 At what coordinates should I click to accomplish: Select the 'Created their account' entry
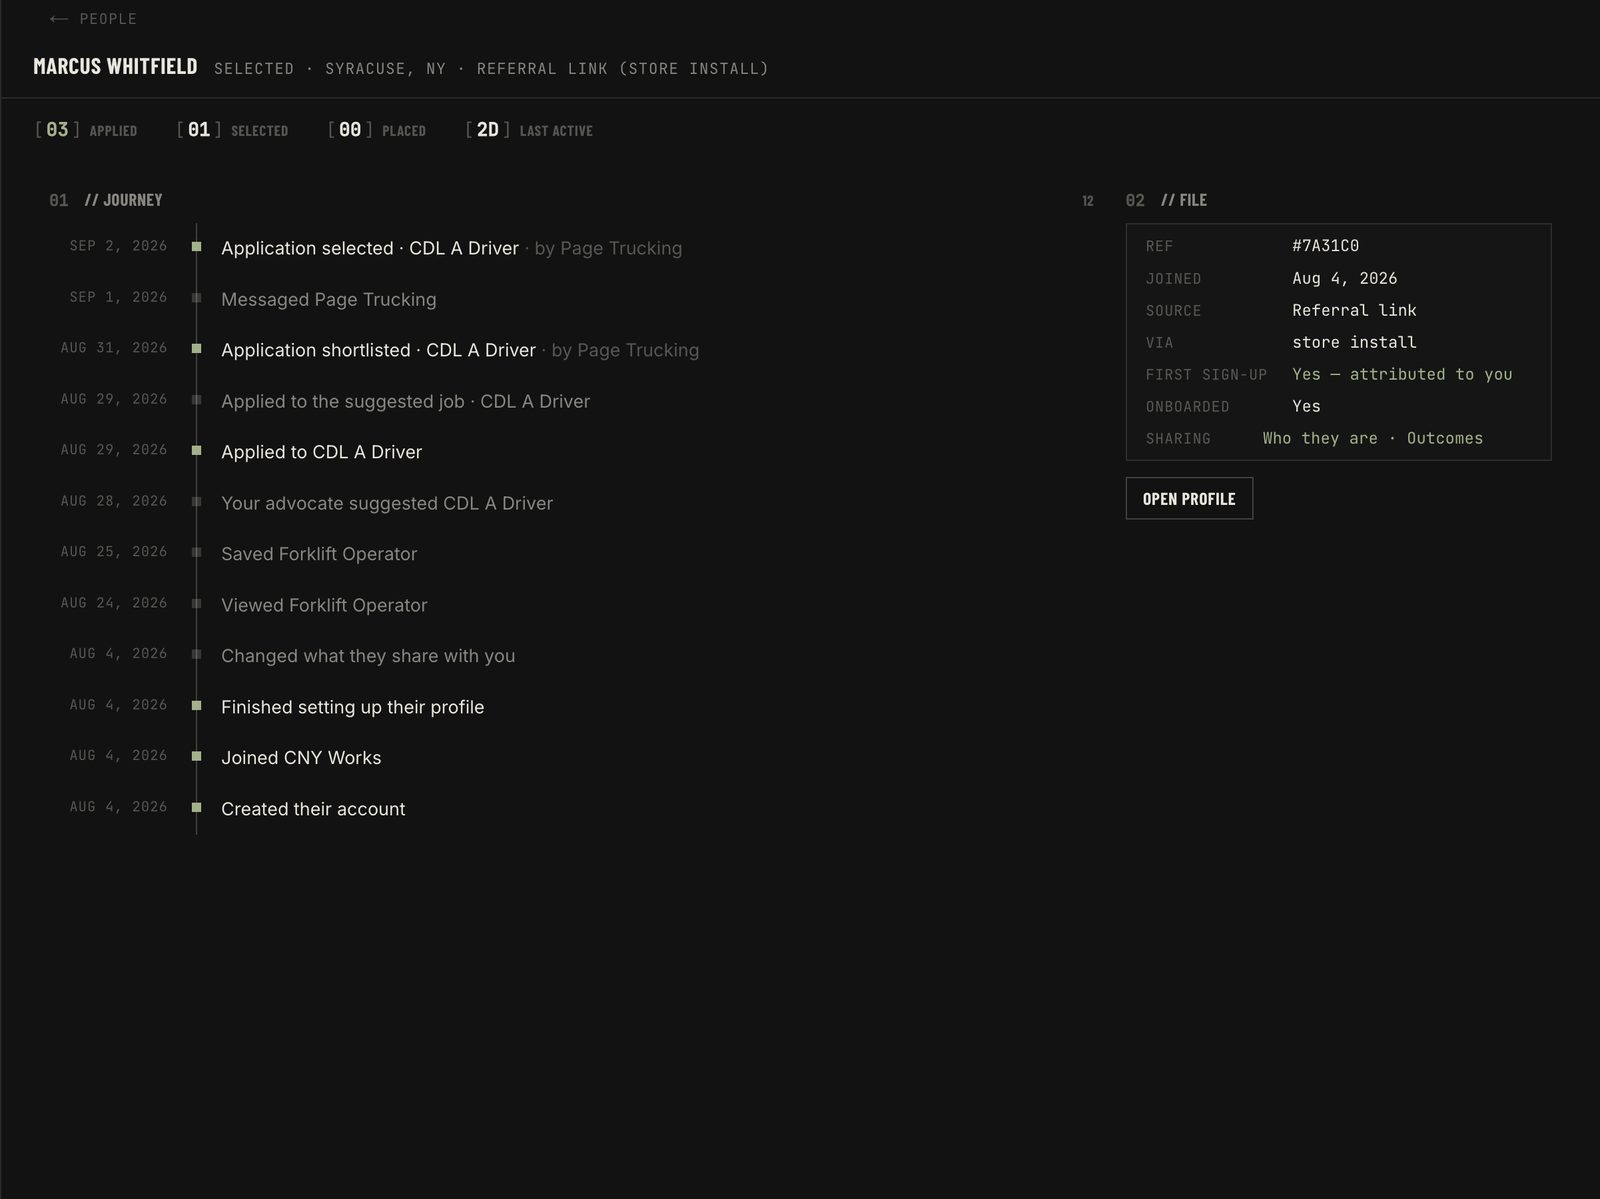[313, 809]
